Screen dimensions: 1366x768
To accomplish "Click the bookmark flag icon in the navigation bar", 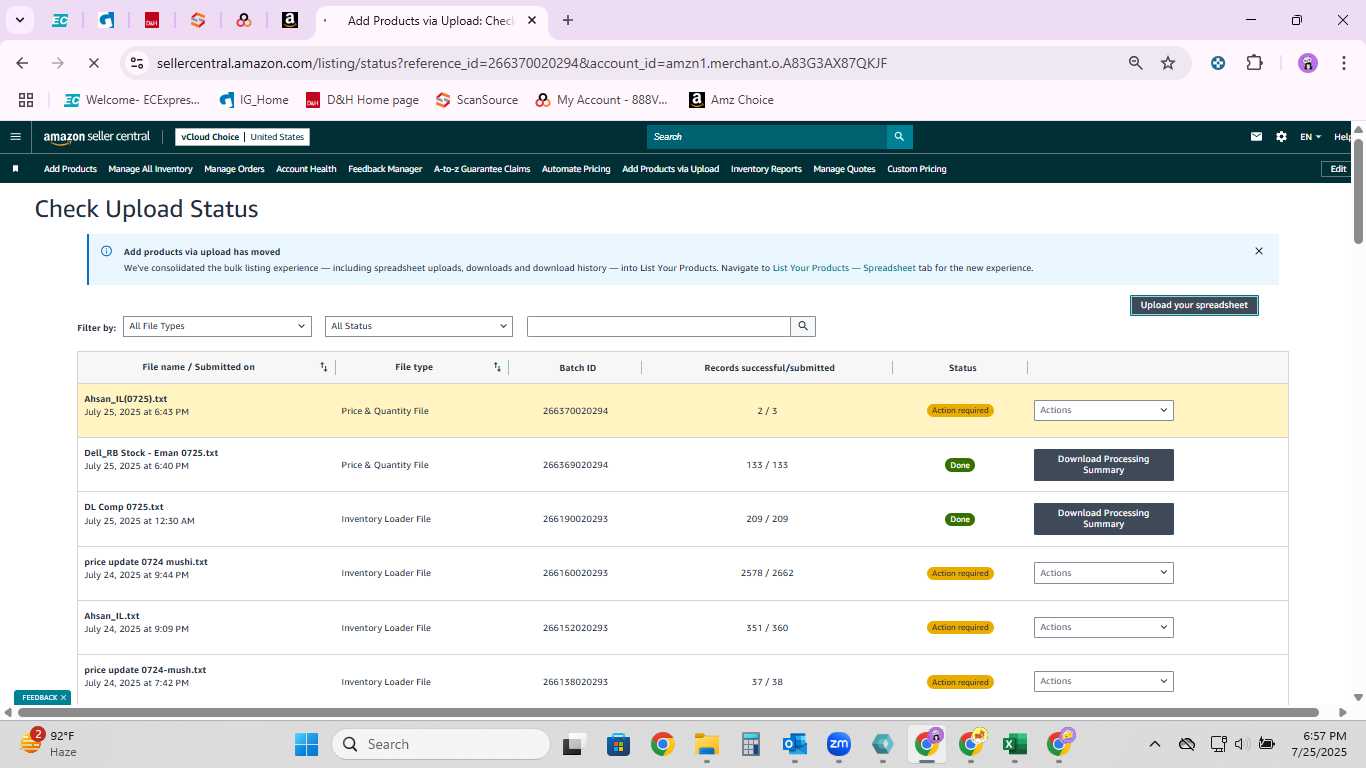I will [15, 169].
